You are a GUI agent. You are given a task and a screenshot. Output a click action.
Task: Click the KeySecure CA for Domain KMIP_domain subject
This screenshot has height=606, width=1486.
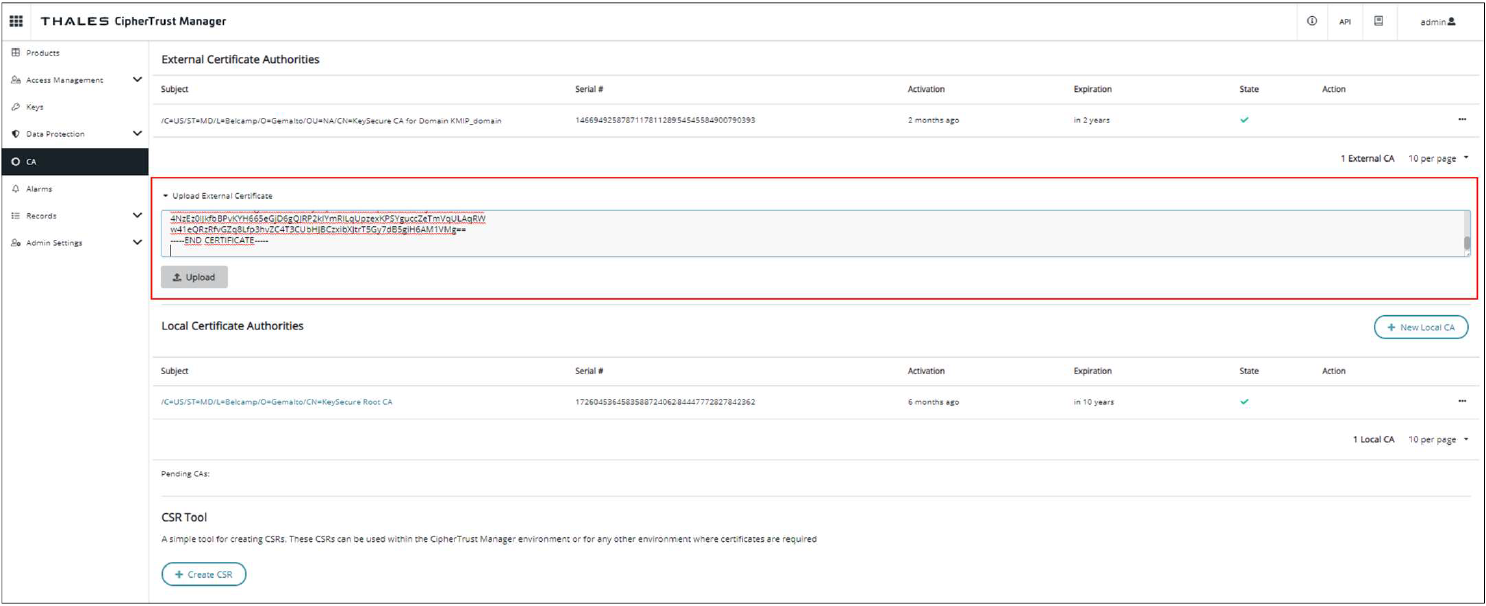[331, 120]
